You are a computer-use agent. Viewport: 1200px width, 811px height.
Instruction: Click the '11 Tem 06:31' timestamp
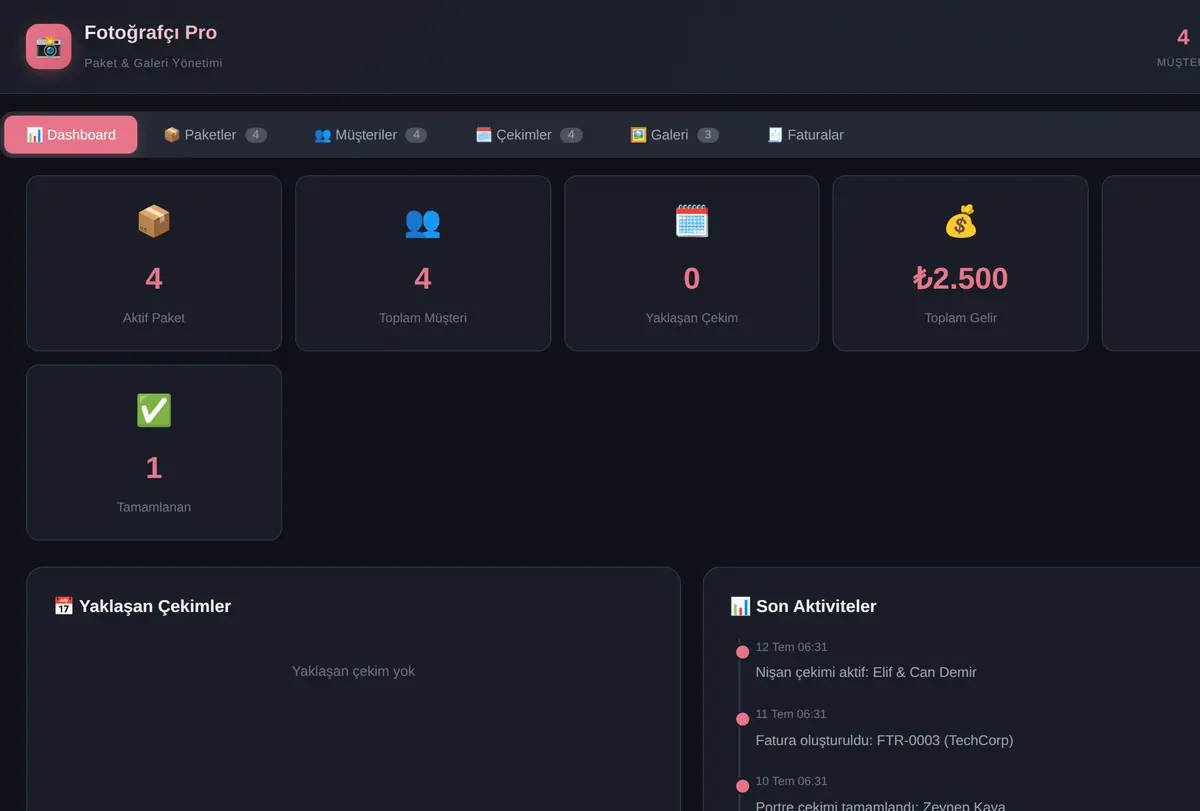(791, 714)
